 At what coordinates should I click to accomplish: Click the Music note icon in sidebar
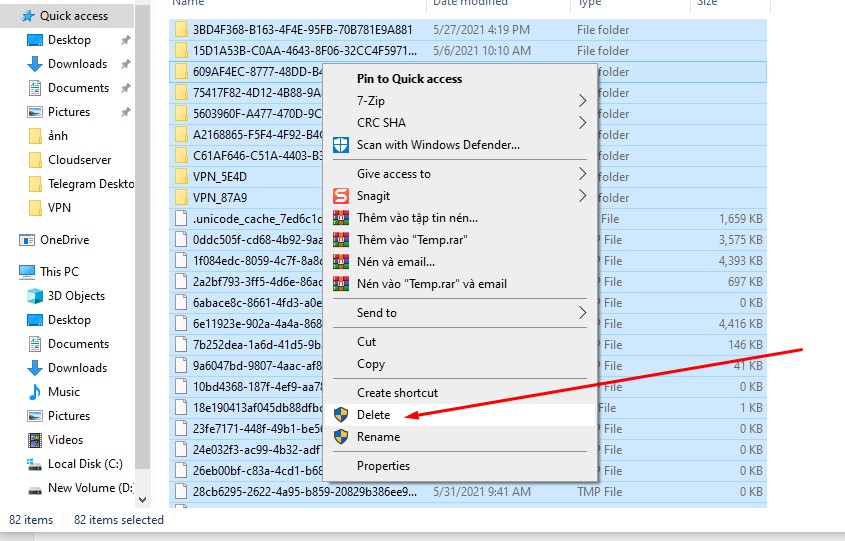click(35, 392)
